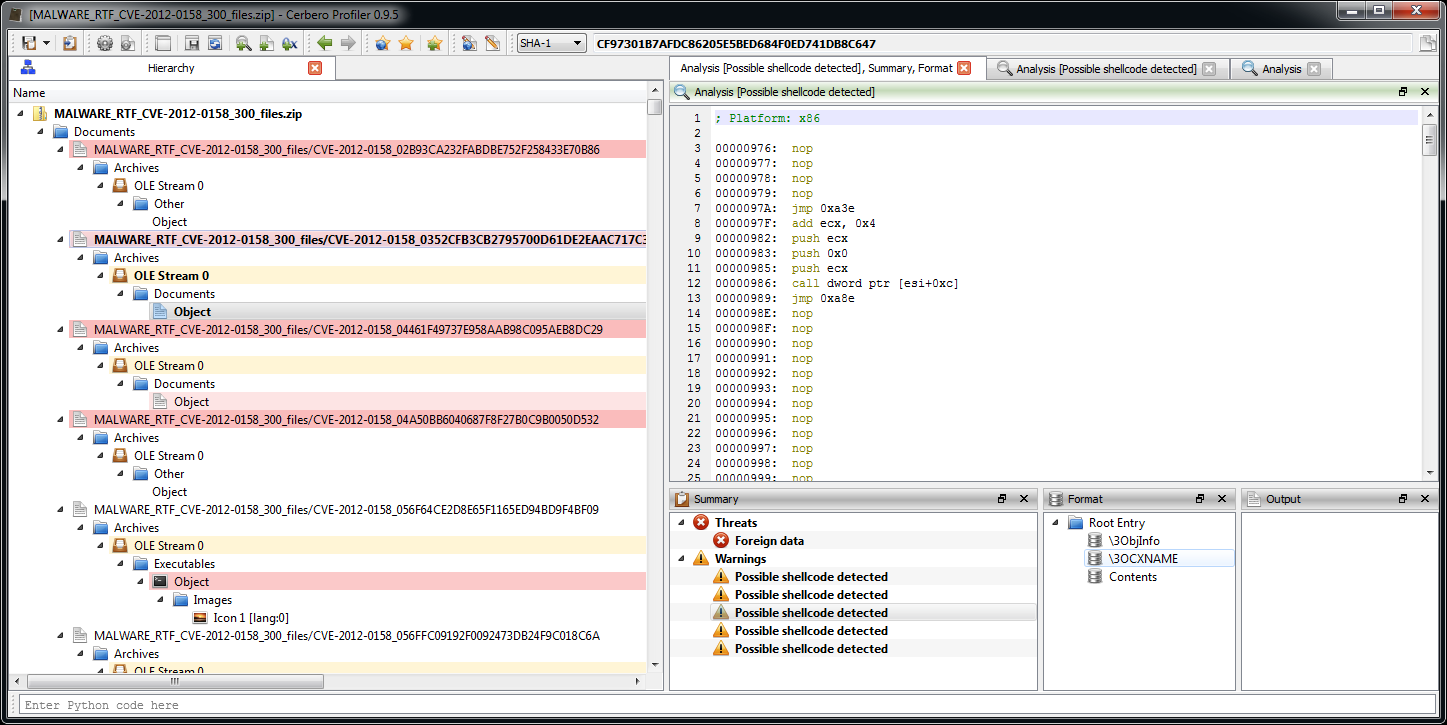The image size is (1447, 725).
Task: Click the plain yellow star toolbar icon
Action: pyautogui.click(x=406, y=43)
